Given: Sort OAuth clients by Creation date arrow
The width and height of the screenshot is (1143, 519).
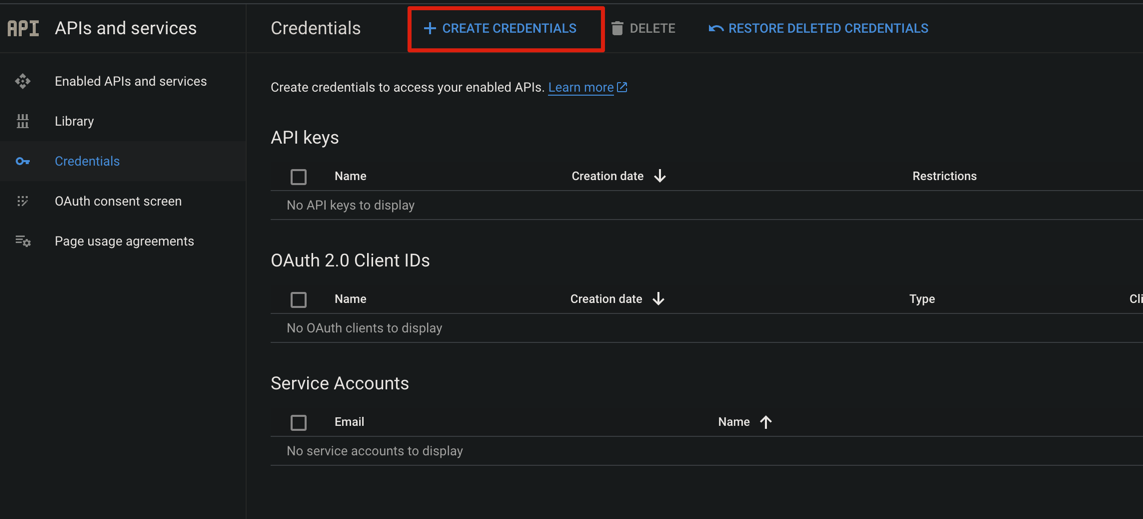Looking at the screenshot, I should click(659, 299).
